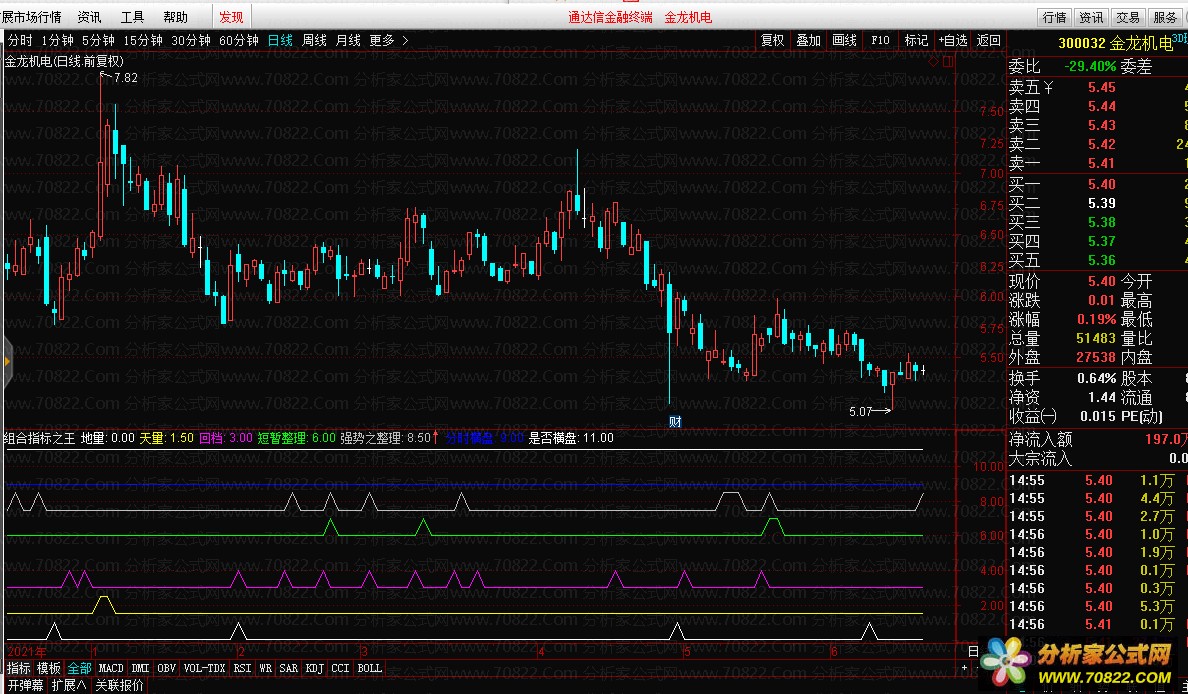This screenshot has width=1188, height=694.
Task: Select the 日线 period
Action: (280, 40)
